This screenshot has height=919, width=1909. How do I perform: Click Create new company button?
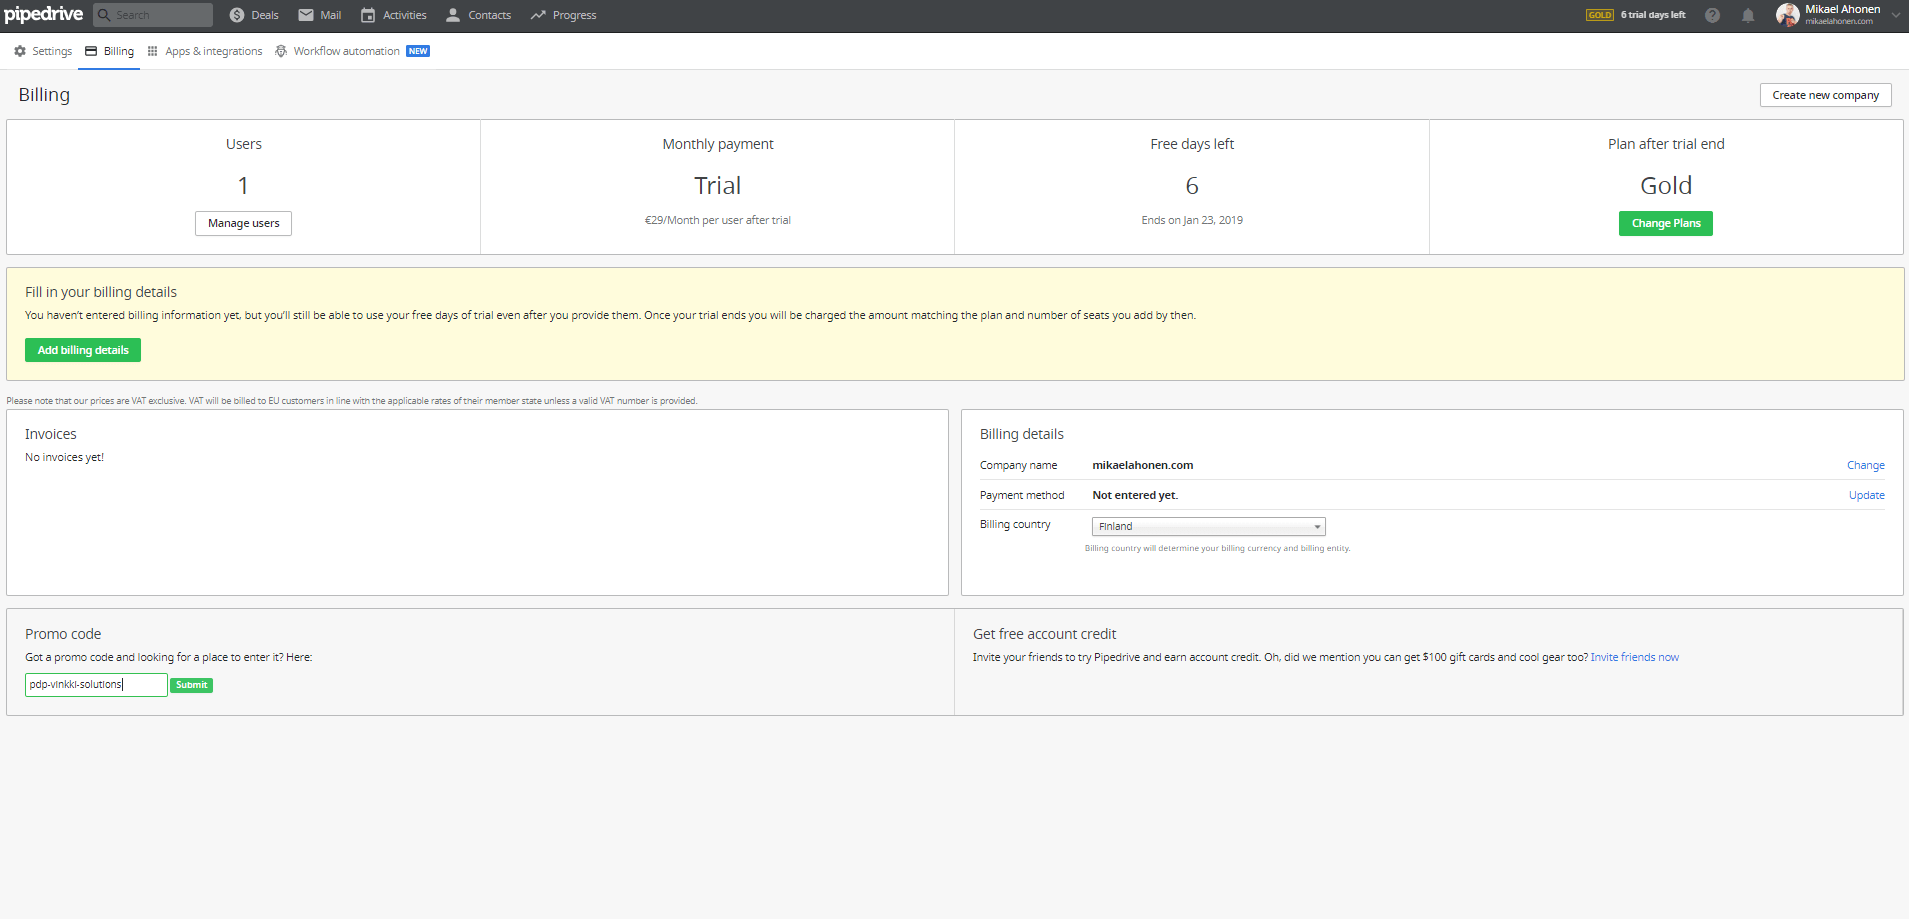(1825, 95)
